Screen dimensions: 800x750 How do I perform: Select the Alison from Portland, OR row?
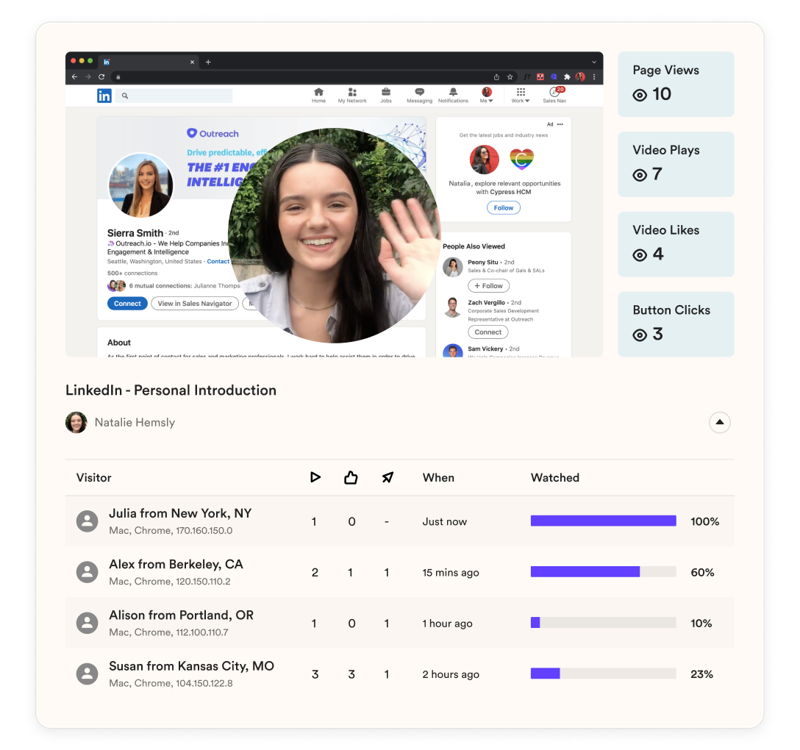tap(399, 623)
